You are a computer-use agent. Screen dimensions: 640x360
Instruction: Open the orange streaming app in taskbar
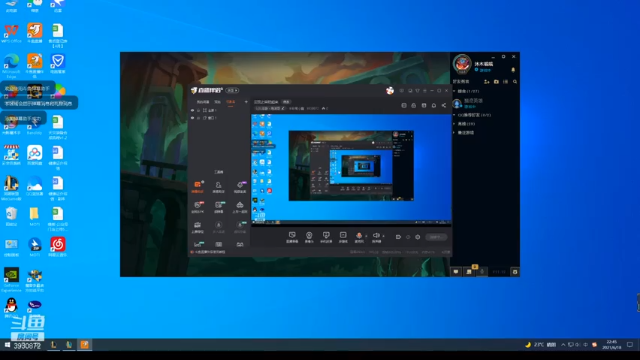pyautogui.click(x=84, y=345)
